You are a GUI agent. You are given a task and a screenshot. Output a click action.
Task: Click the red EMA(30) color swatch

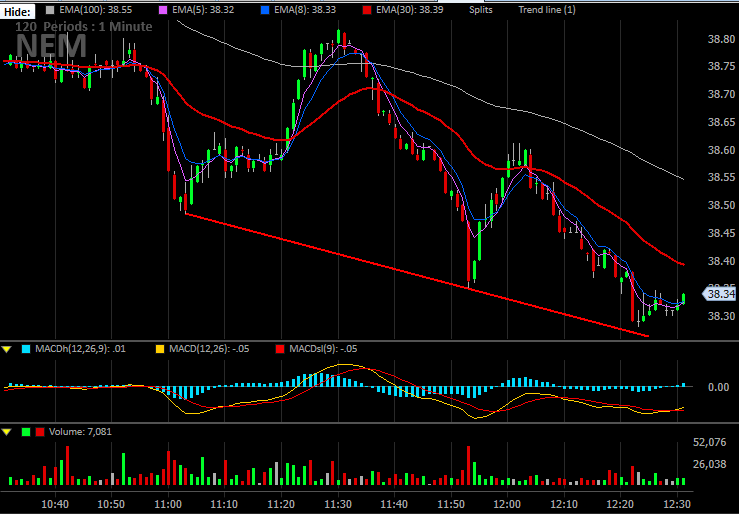tap(368, 9)
